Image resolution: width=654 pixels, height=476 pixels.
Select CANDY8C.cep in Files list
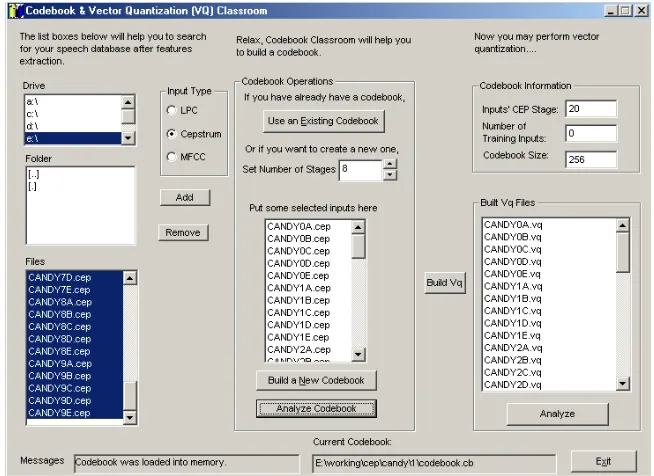click(75, 327)
